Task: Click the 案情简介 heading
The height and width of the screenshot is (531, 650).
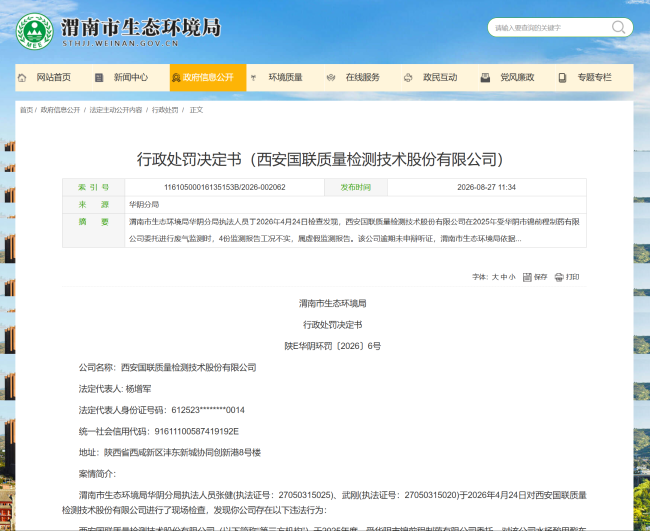Action: (x=97, y=474)
